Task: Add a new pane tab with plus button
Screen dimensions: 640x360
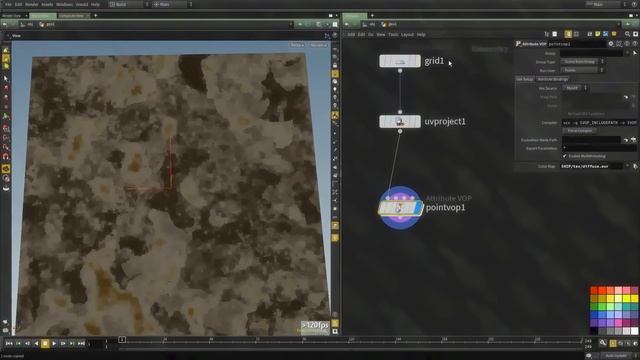Action: 96,16
